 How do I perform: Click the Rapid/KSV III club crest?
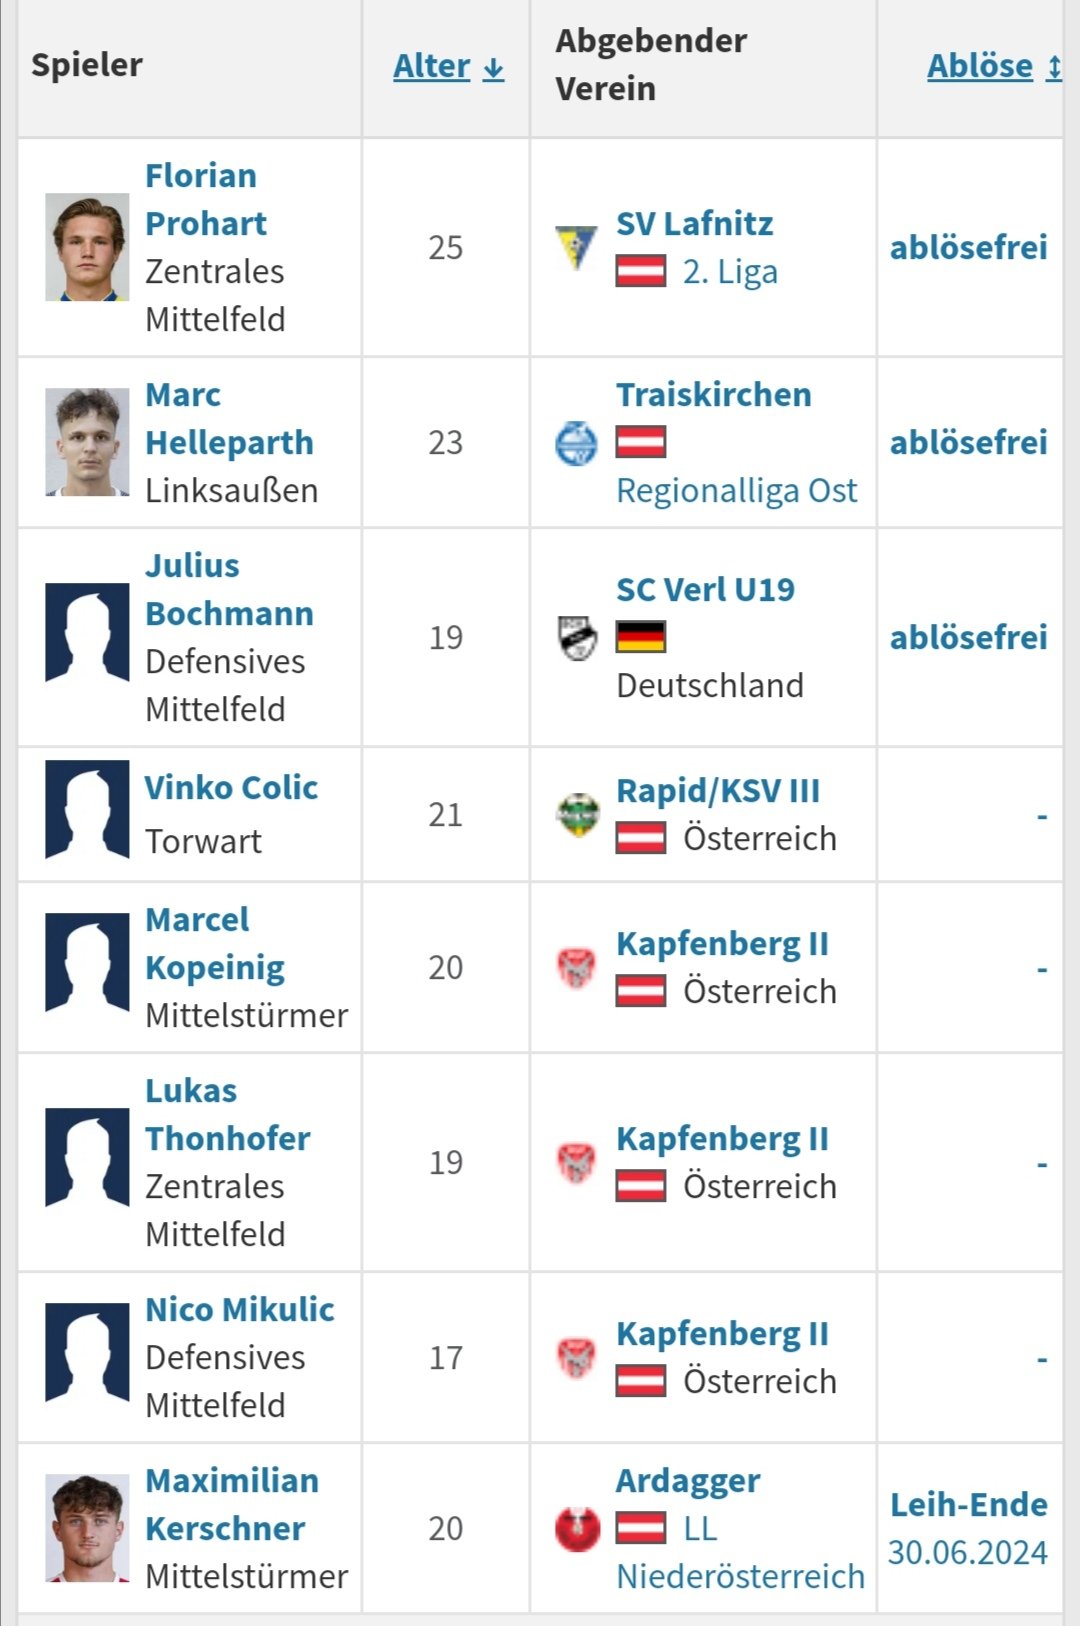(577, 815)
